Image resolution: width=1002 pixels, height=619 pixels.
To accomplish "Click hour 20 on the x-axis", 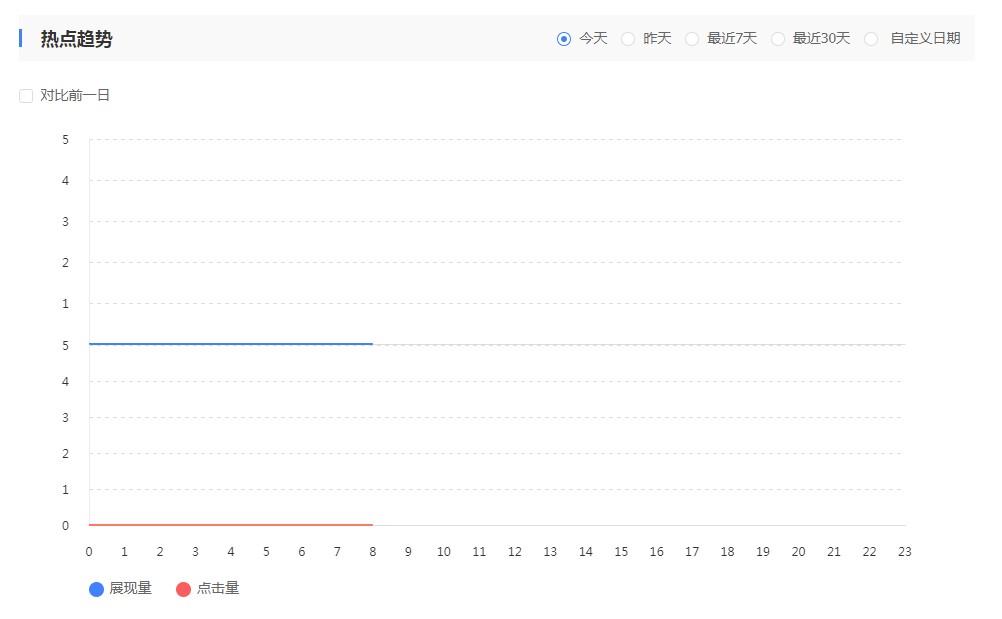I will coord(798,552).
